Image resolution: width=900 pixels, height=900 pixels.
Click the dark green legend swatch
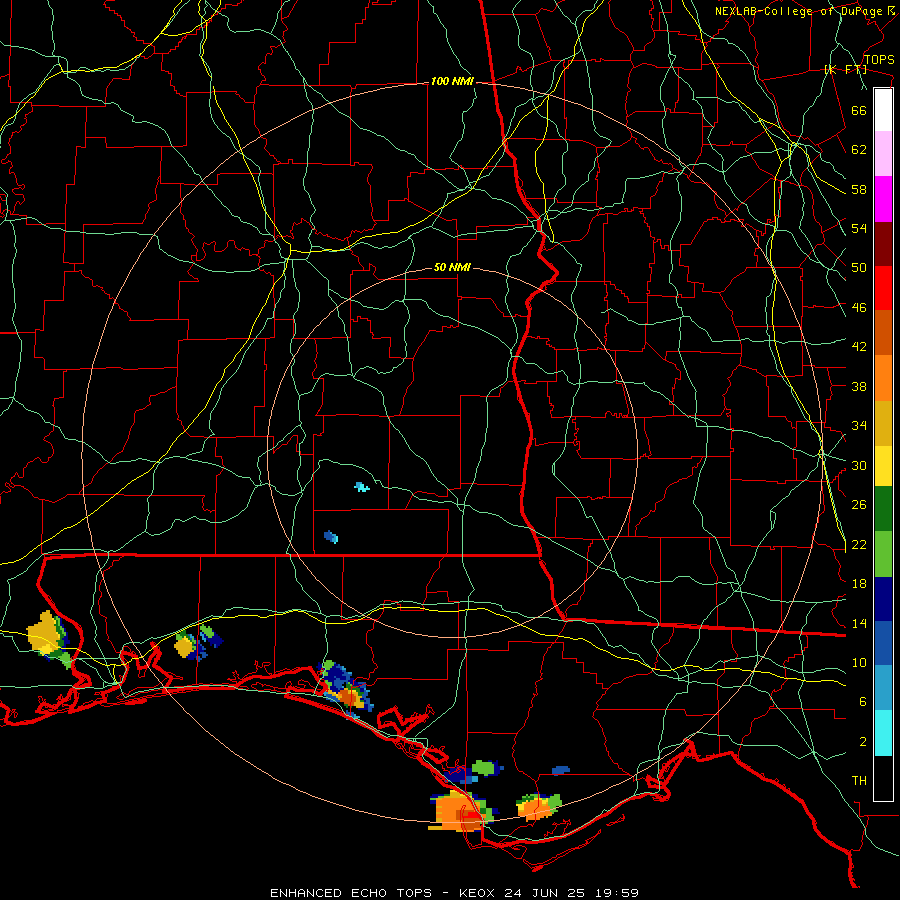click(883, 509)
